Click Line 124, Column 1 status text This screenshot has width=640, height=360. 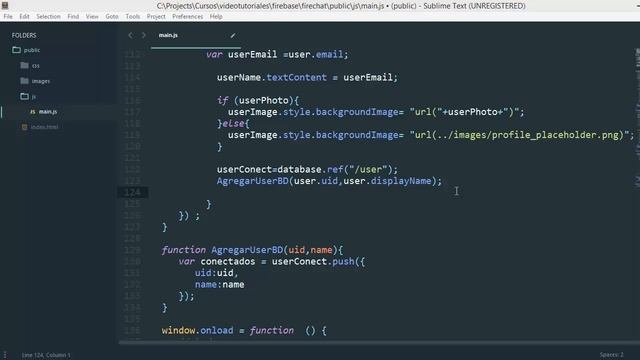point(46,355)
